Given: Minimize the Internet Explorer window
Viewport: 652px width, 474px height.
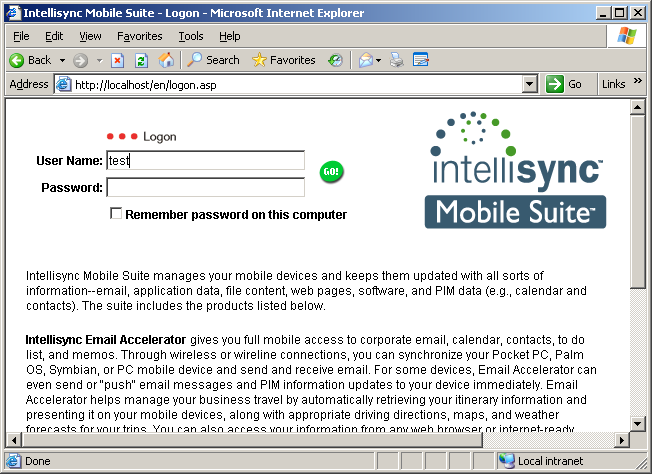Looking at the screenshot, I should 603,13.
